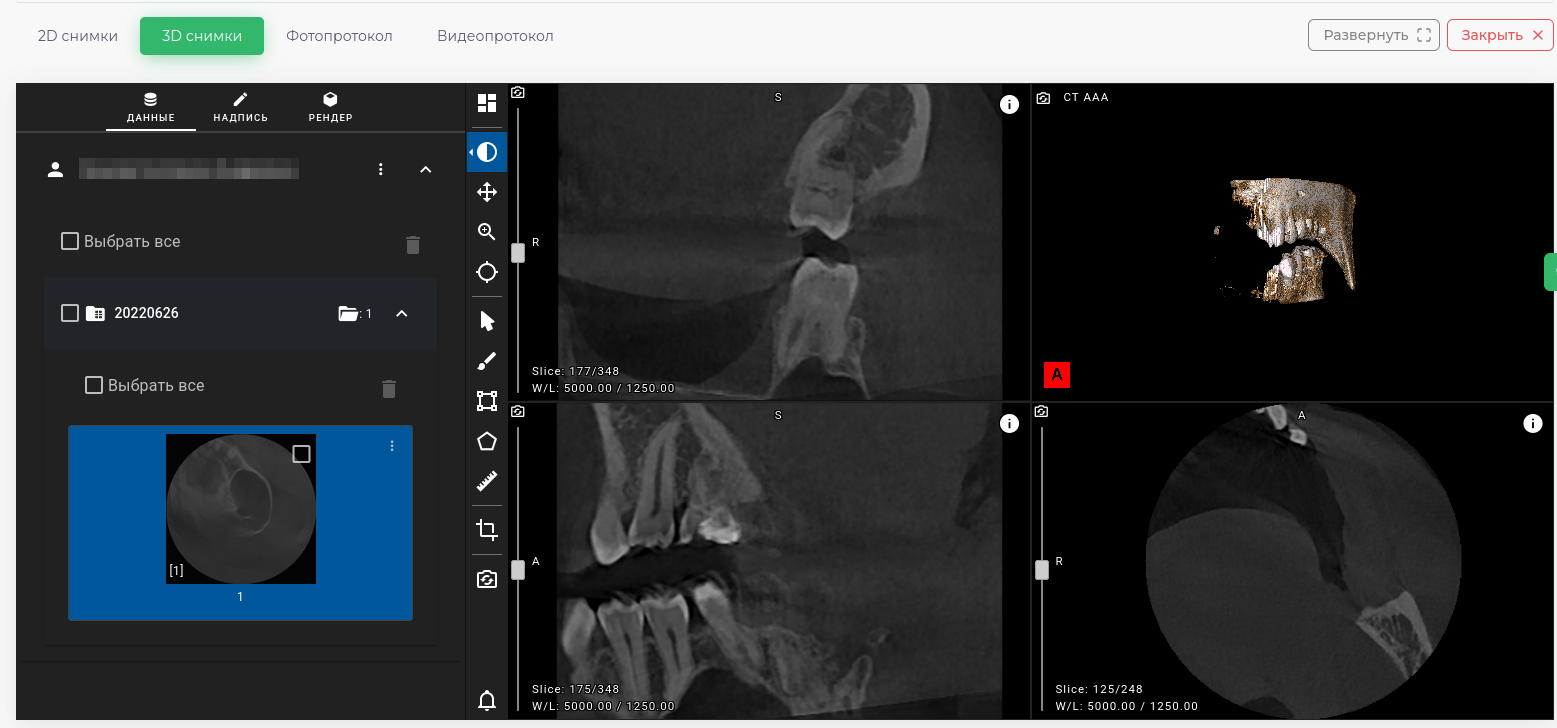Select the polygon region tool
The width and height of the screenshot is (1557, 728).
(487, 441)
